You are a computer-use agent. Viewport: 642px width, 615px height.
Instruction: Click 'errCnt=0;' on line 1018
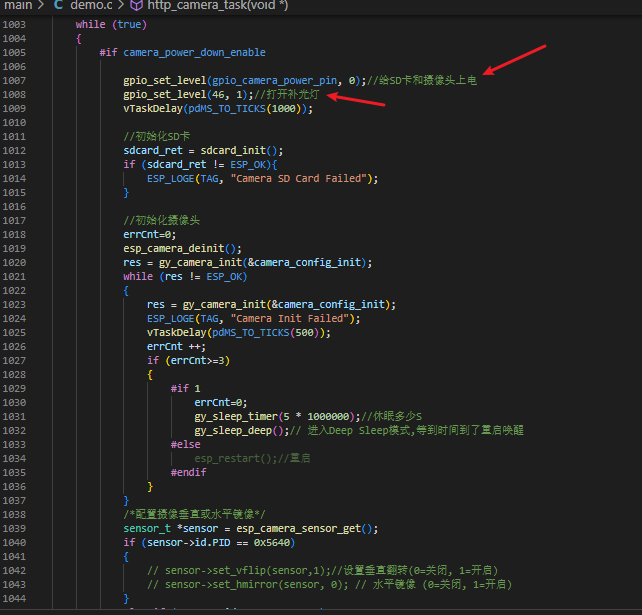coord(150,235)
